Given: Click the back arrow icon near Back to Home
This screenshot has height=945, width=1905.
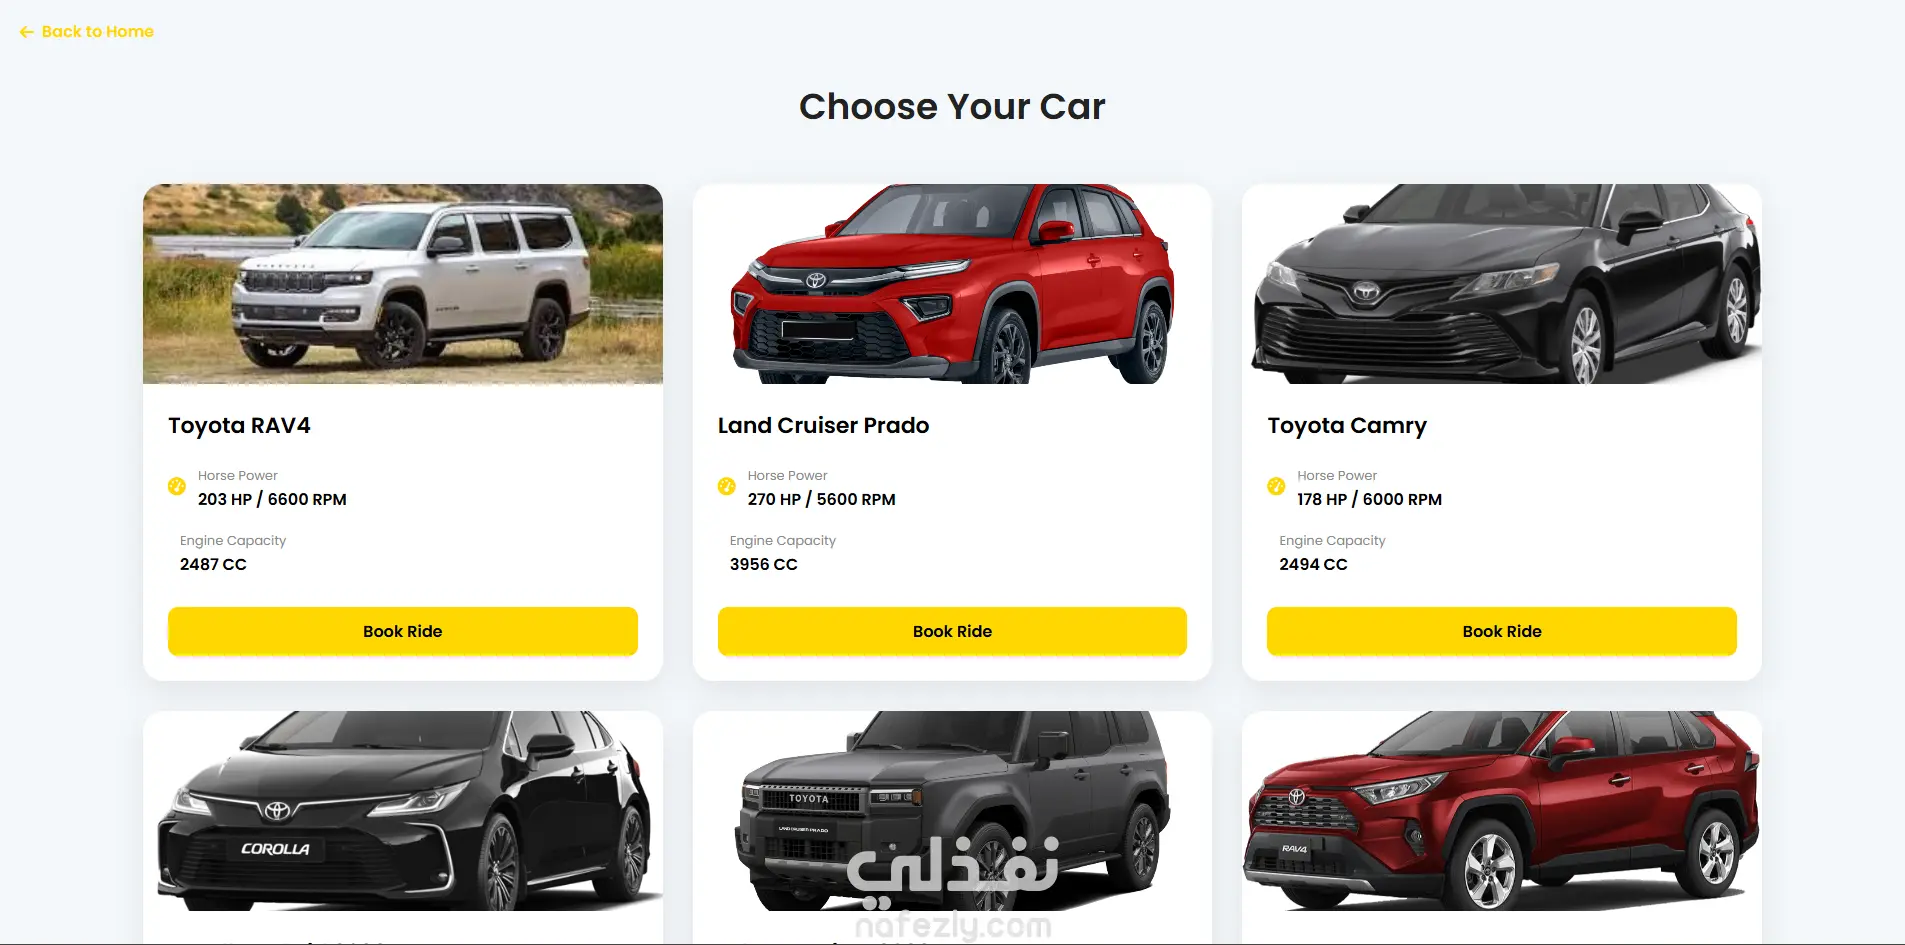Looking at the screenshot, I should (x=27, y=32).
